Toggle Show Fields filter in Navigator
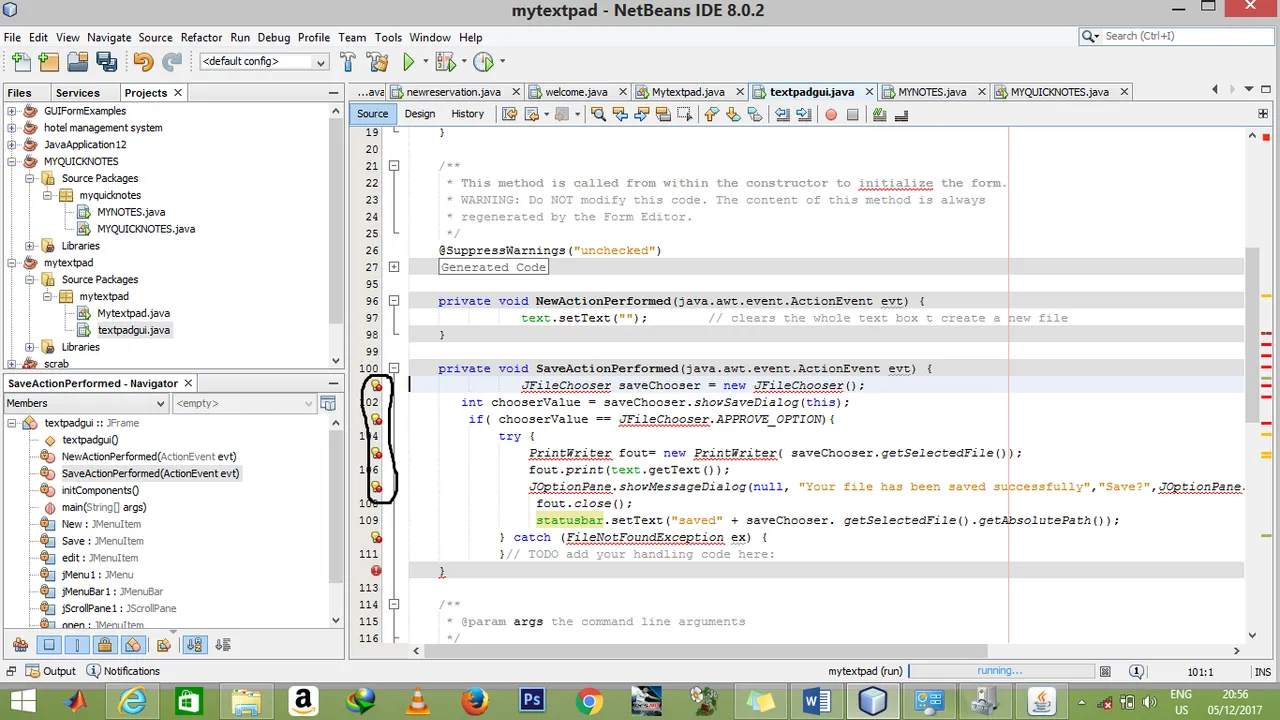 pos(49,645)
